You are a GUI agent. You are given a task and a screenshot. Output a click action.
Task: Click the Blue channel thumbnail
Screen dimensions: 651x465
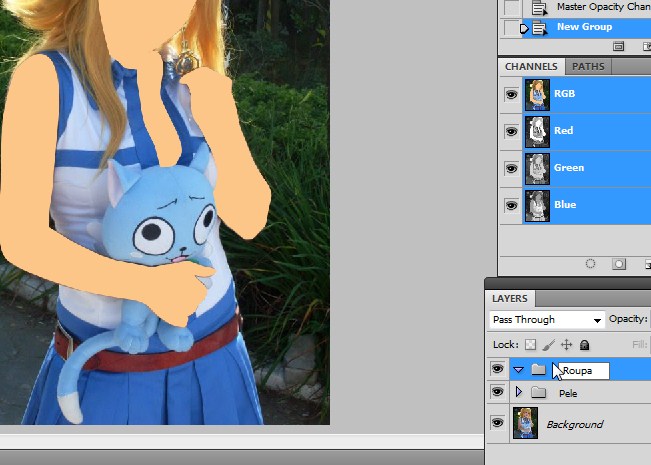point(537,206)
